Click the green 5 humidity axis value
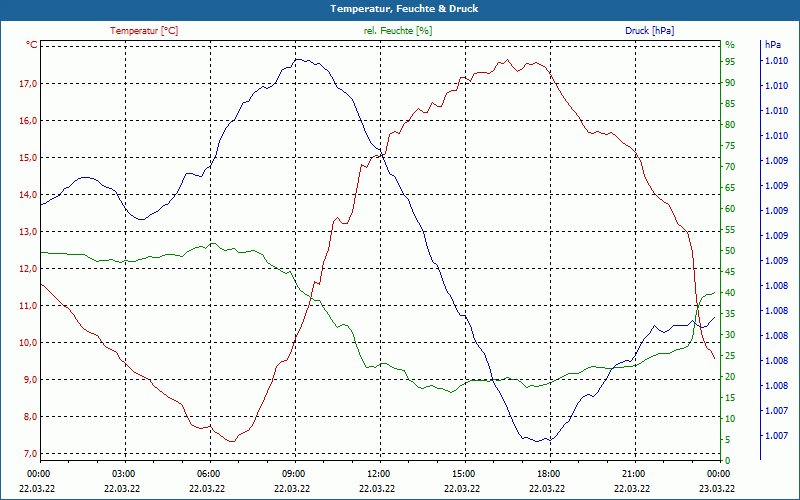 click(728, 439)
